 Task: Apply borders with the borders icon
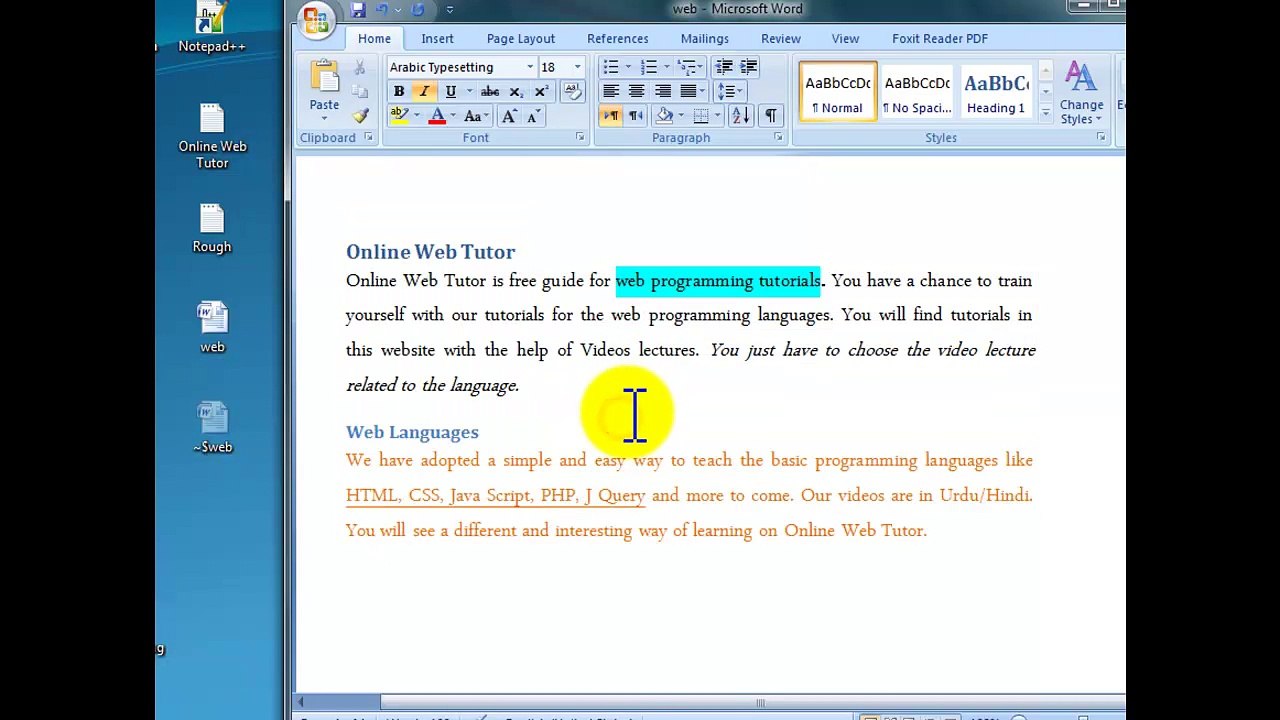[701, 116]
